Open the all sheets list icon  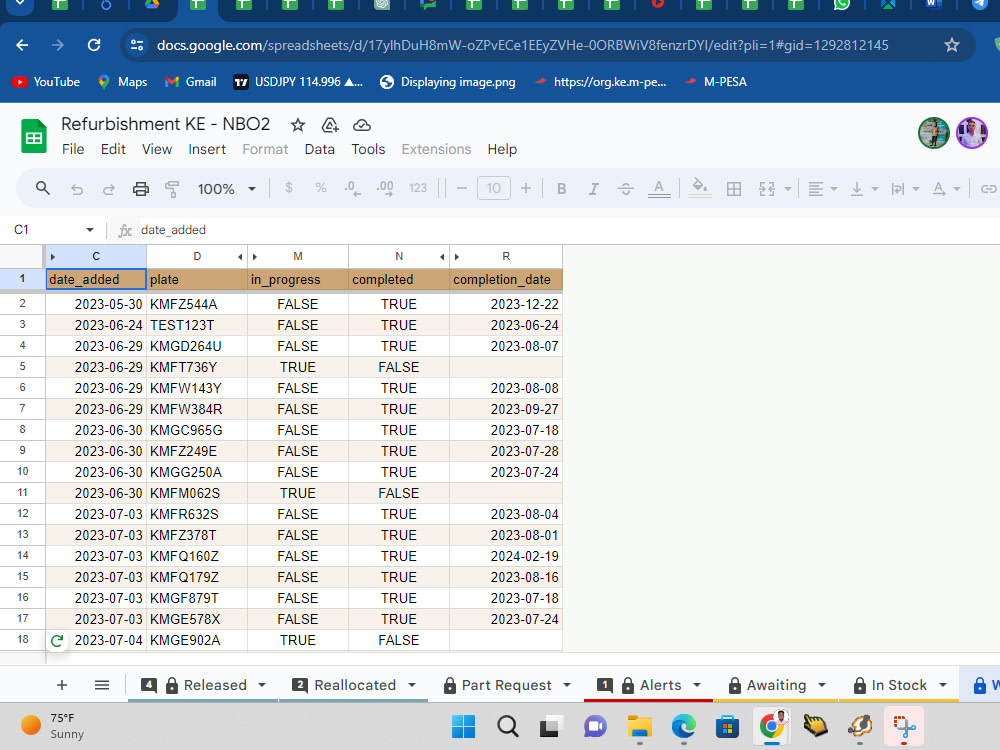[101, 685]
